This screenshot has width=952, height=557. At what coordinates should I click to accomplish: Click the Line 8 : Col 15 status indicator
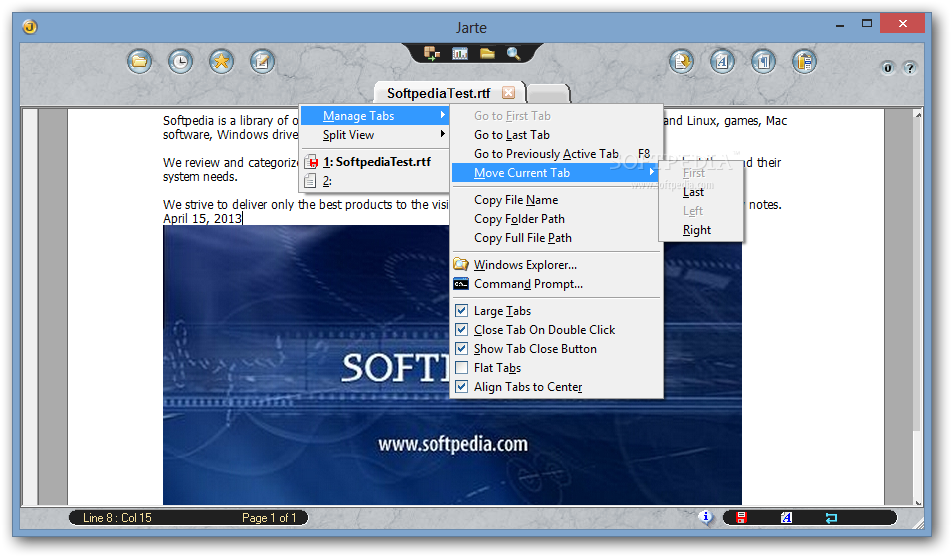(x=117, y=518)
